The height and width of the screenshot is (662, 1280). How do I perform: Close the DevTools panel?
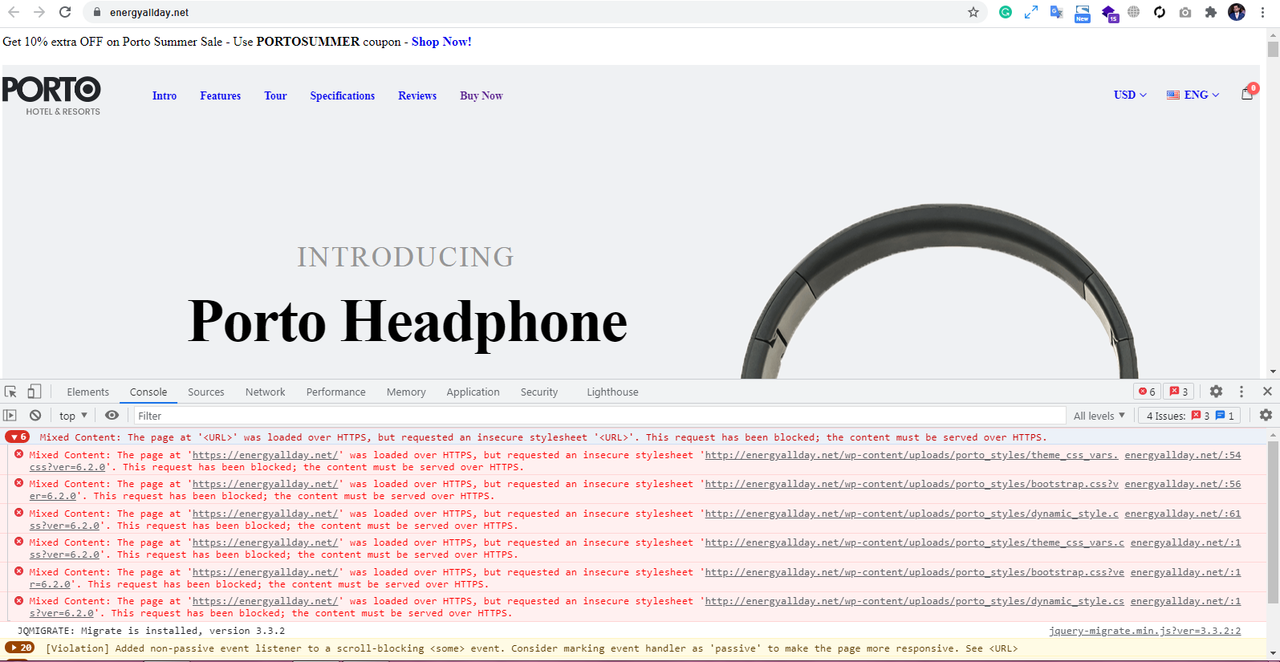[1267, 392]
